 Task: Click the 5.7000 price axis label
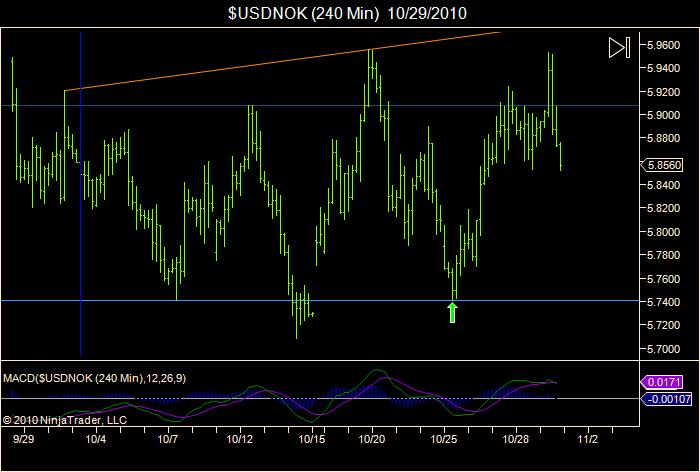[663, 349]
